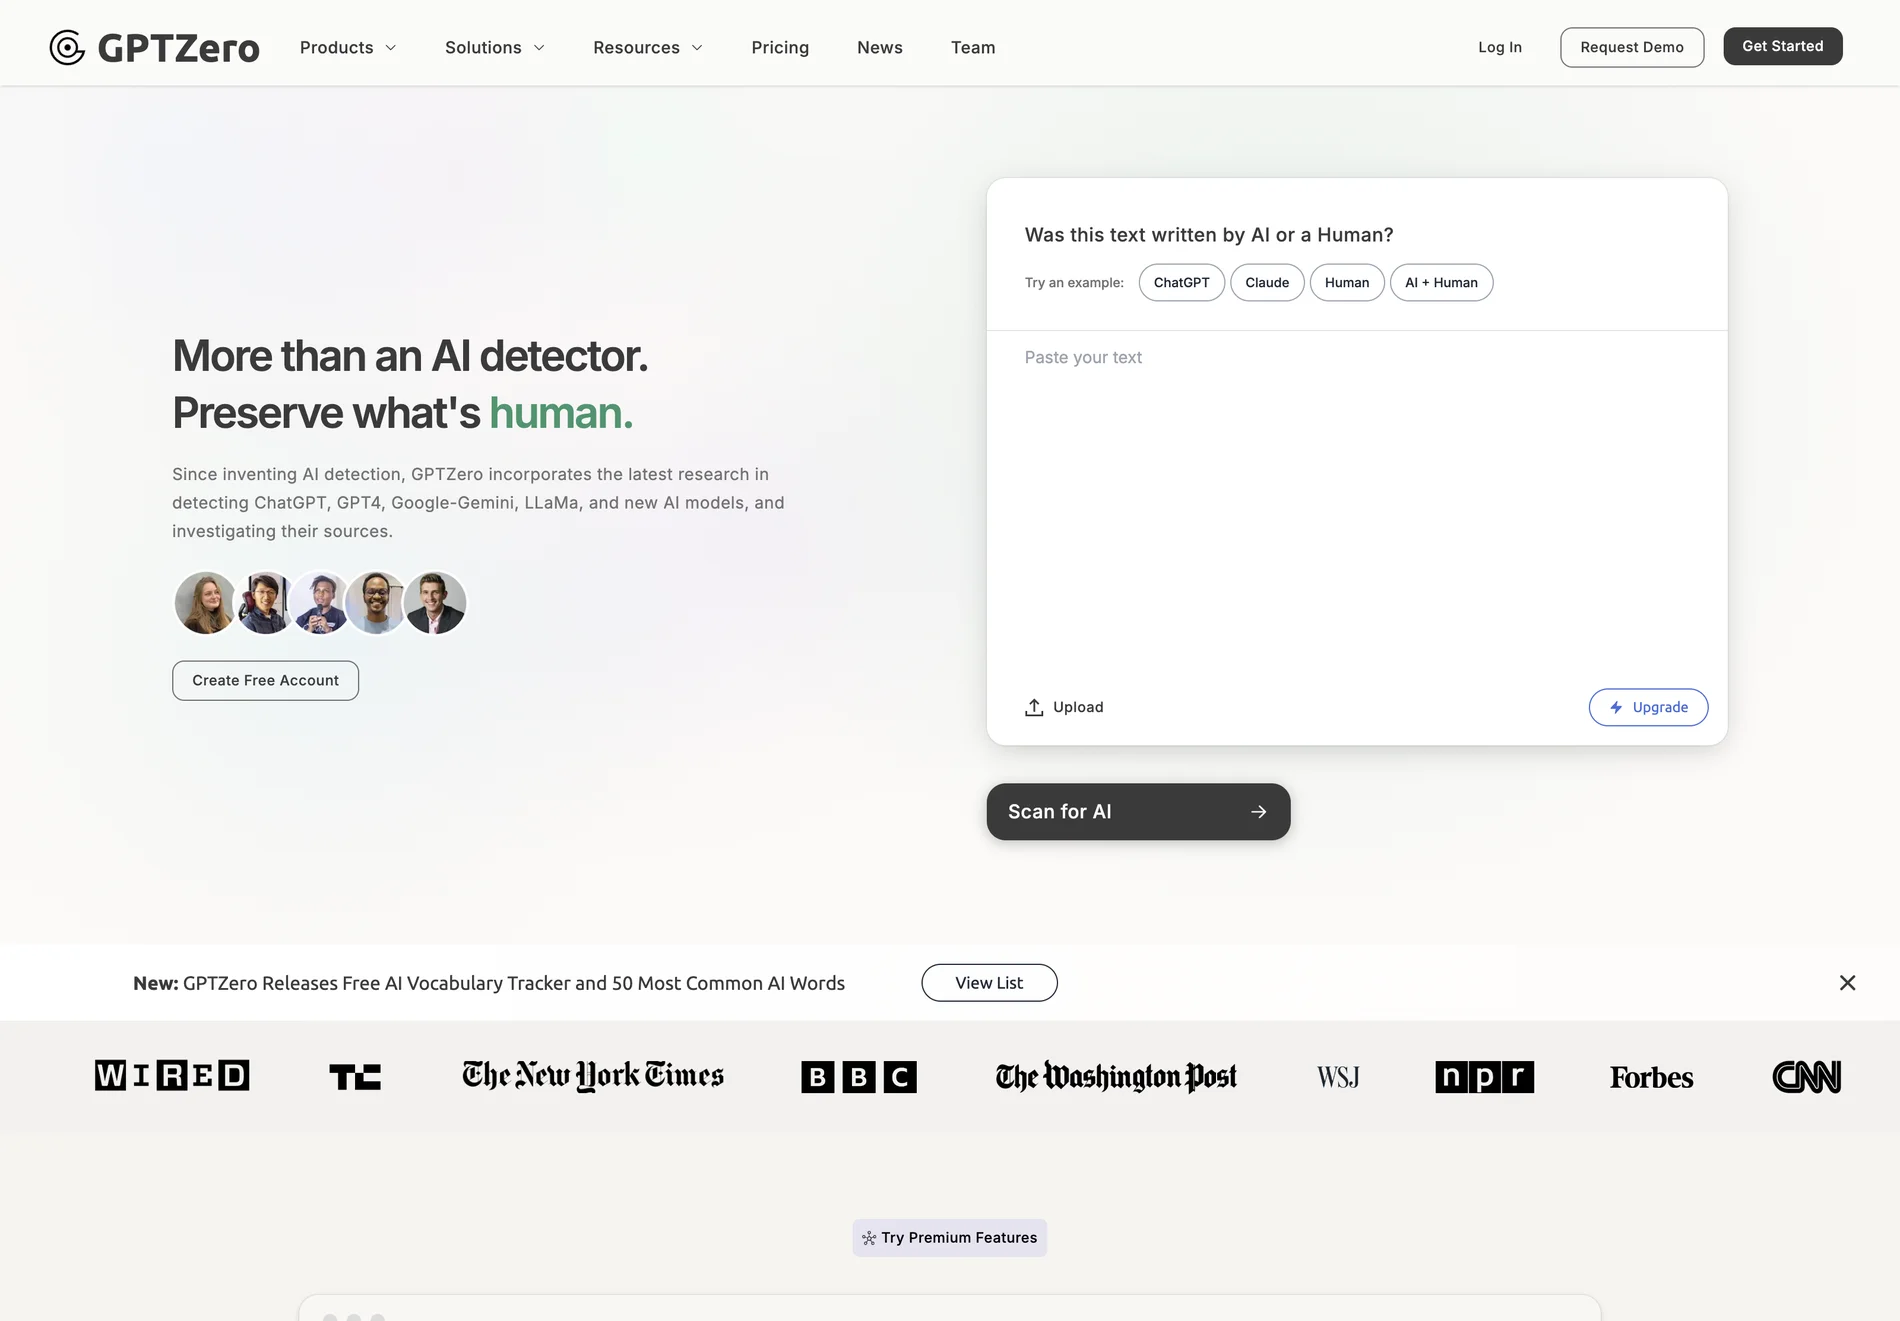This screenshot has height=1321, width=1900.
Task: Click the TechCrunch TC logo
Action: 355,1076
